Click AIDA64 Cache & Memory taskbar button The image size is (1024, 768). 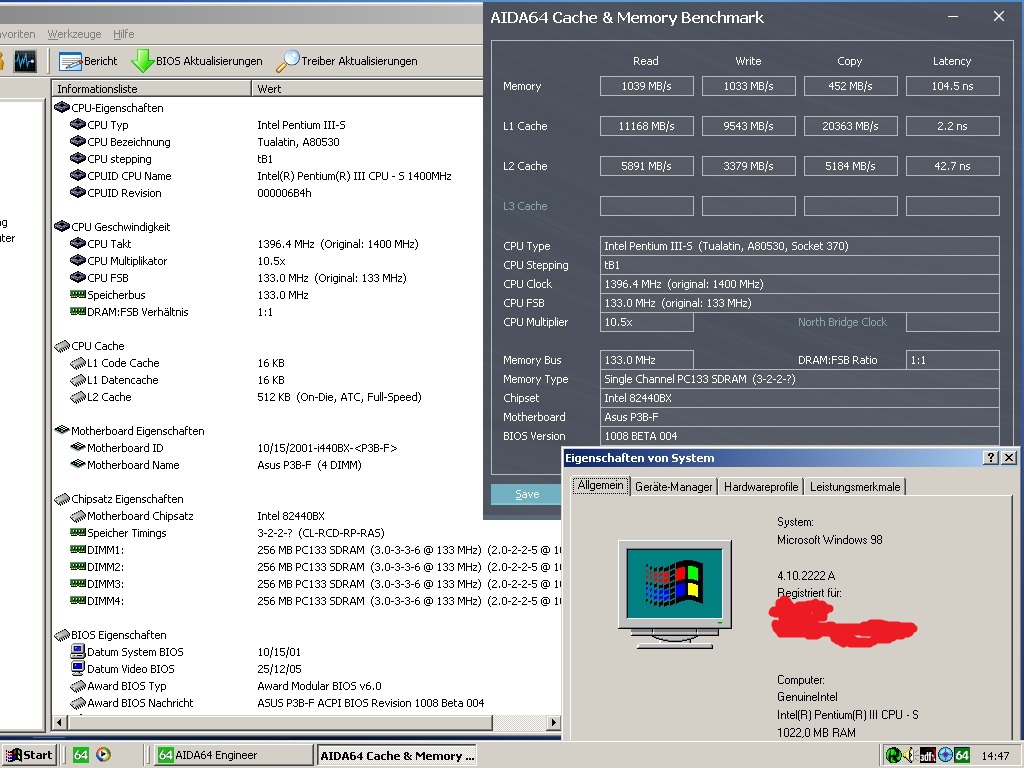point(396,756)
